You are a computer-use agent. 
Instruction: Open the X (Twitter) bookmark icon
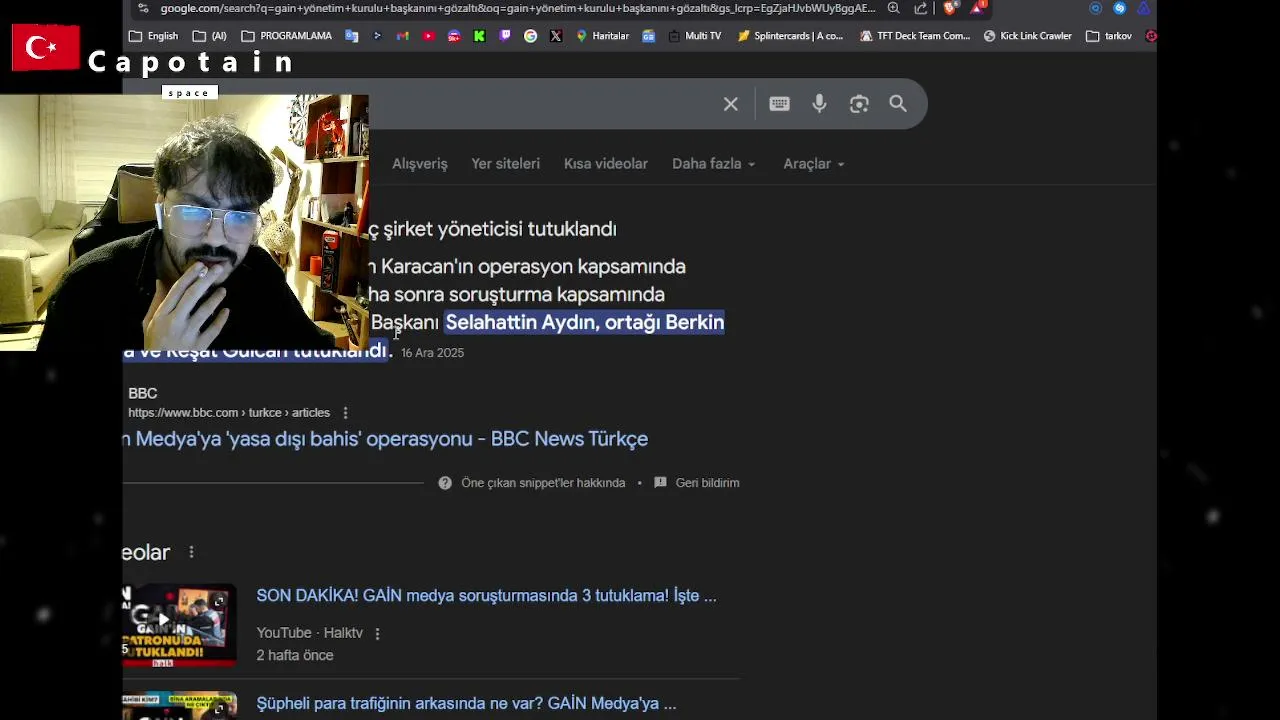tap(556, 36)
